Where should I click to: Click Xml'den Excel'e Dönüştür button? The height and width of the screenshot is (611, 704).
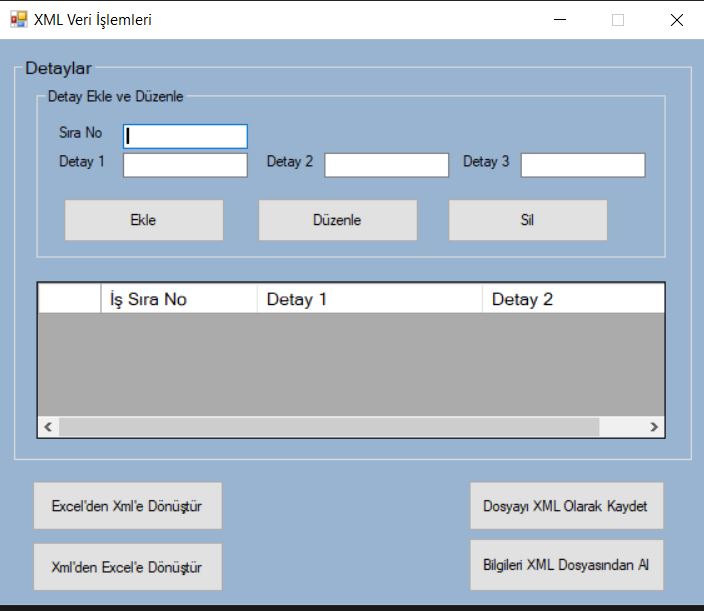click(x=128, y=567)
